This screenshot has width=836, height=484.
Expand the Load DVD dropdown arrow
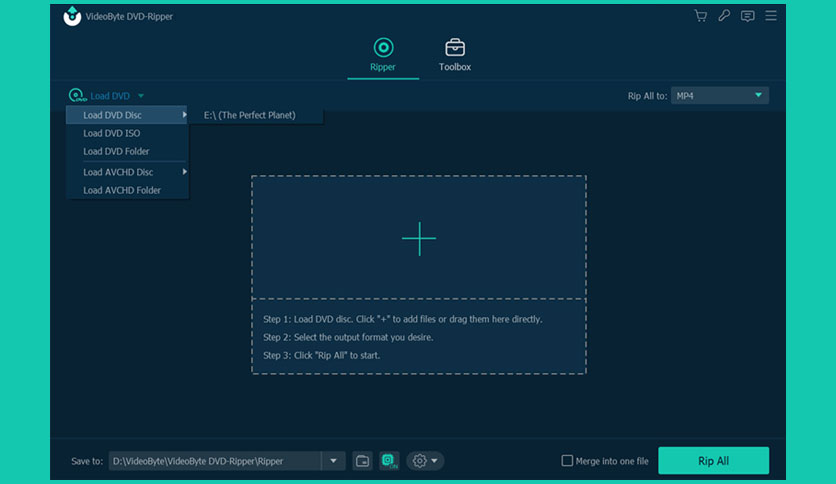141,96
